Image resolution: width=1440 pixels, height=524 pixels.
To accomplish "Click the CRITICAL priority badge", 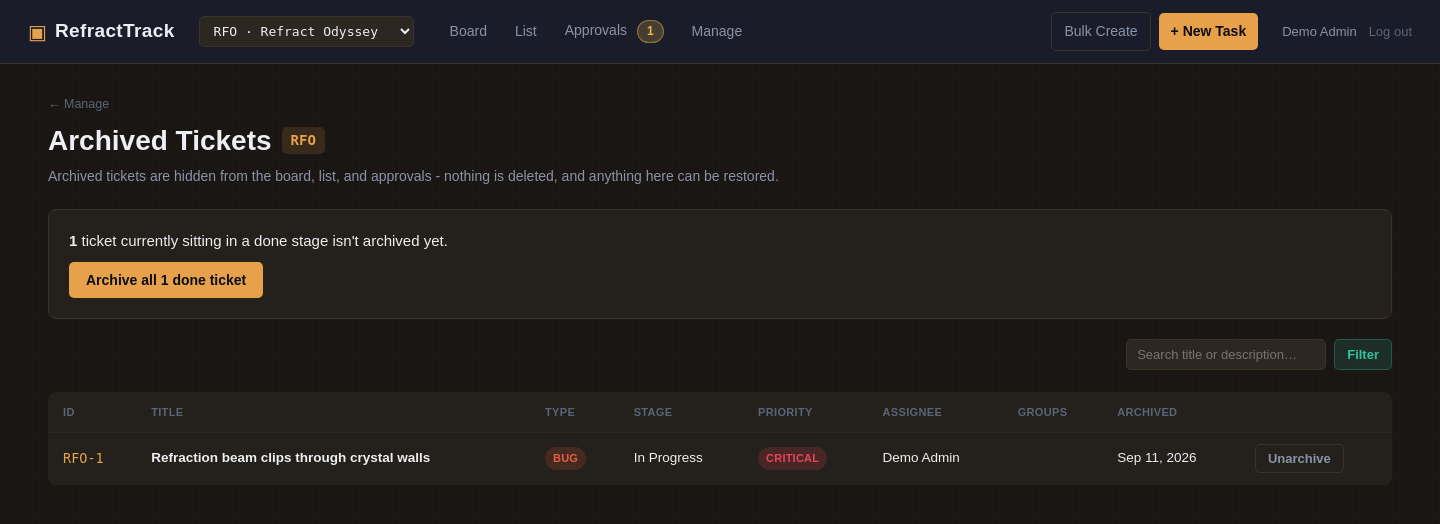I will point(792,458).
